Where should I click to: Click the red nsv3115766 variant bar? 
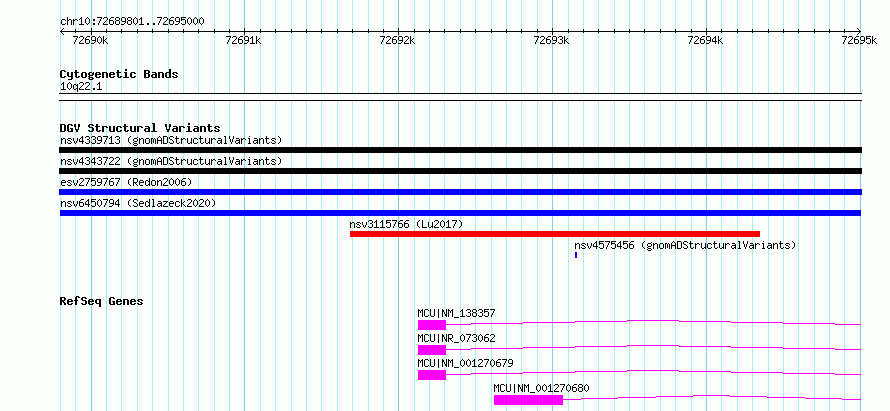point(555,234)
